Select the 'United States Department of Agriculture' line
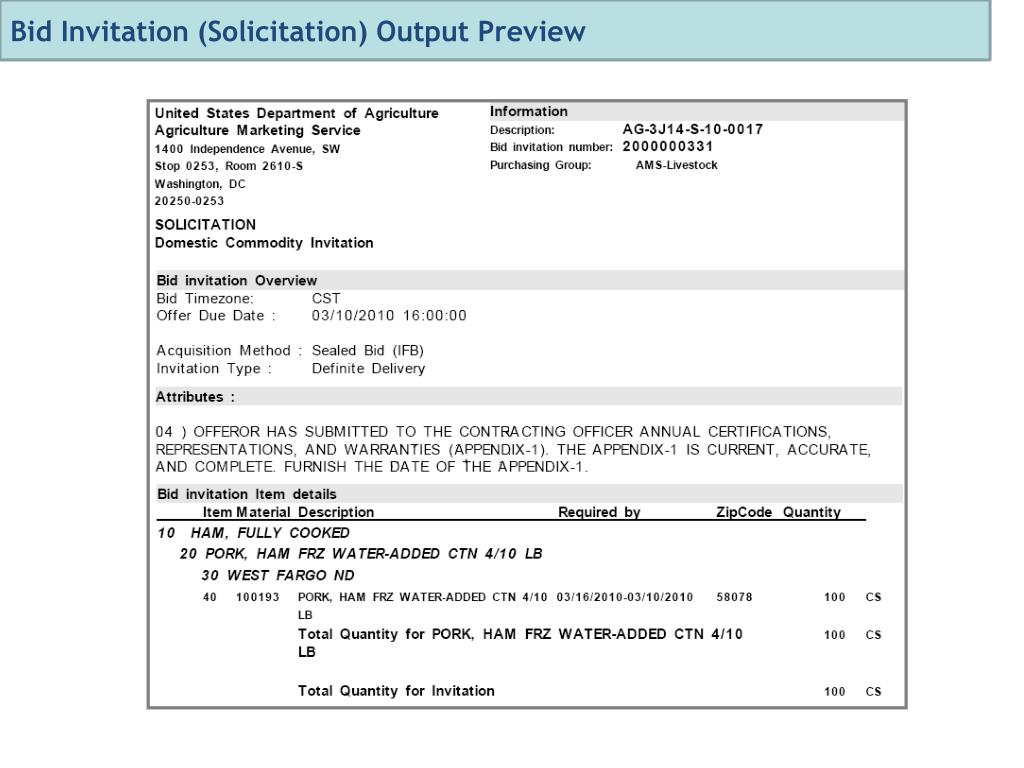Screen dimensions: 1024x768 [x=296, y=113]
